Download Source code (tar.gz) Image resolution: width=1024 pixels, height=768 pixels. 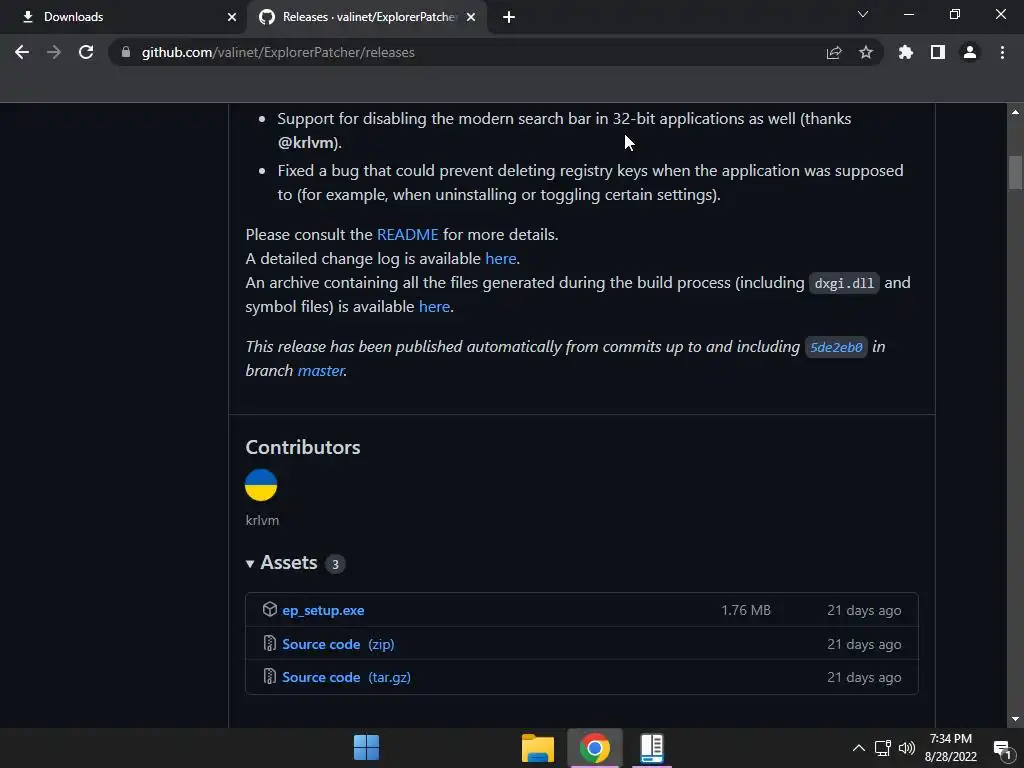[346, 677]
